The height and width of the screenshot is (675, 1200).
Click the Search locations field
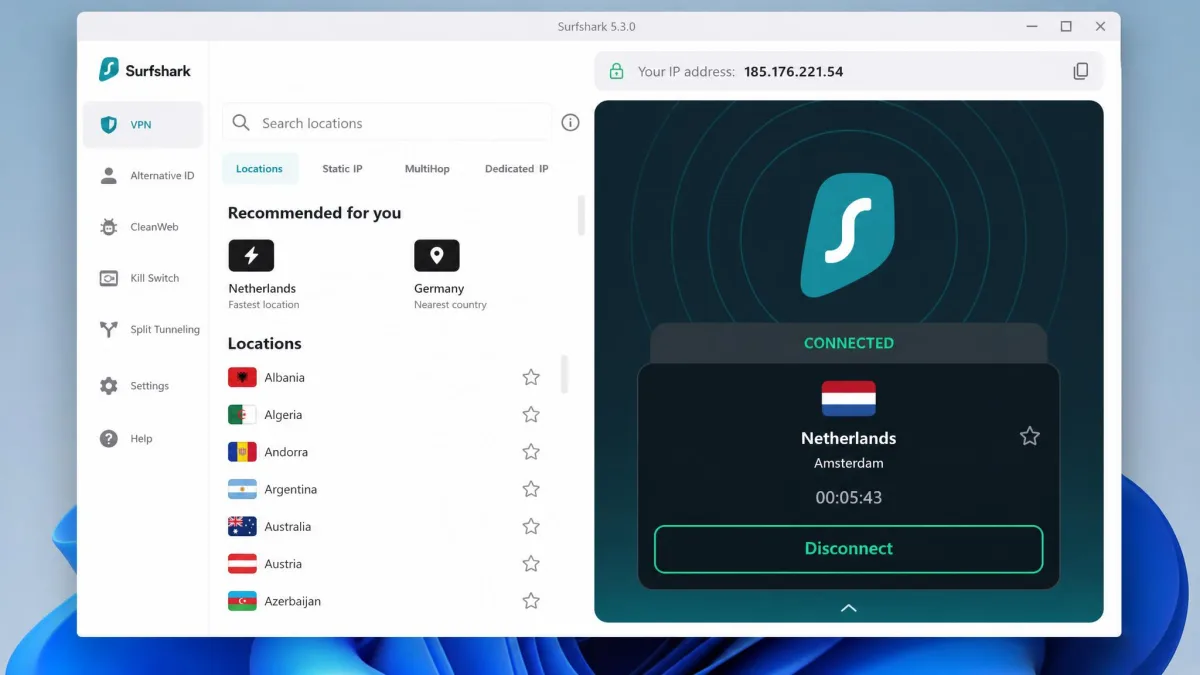(387, 123)
